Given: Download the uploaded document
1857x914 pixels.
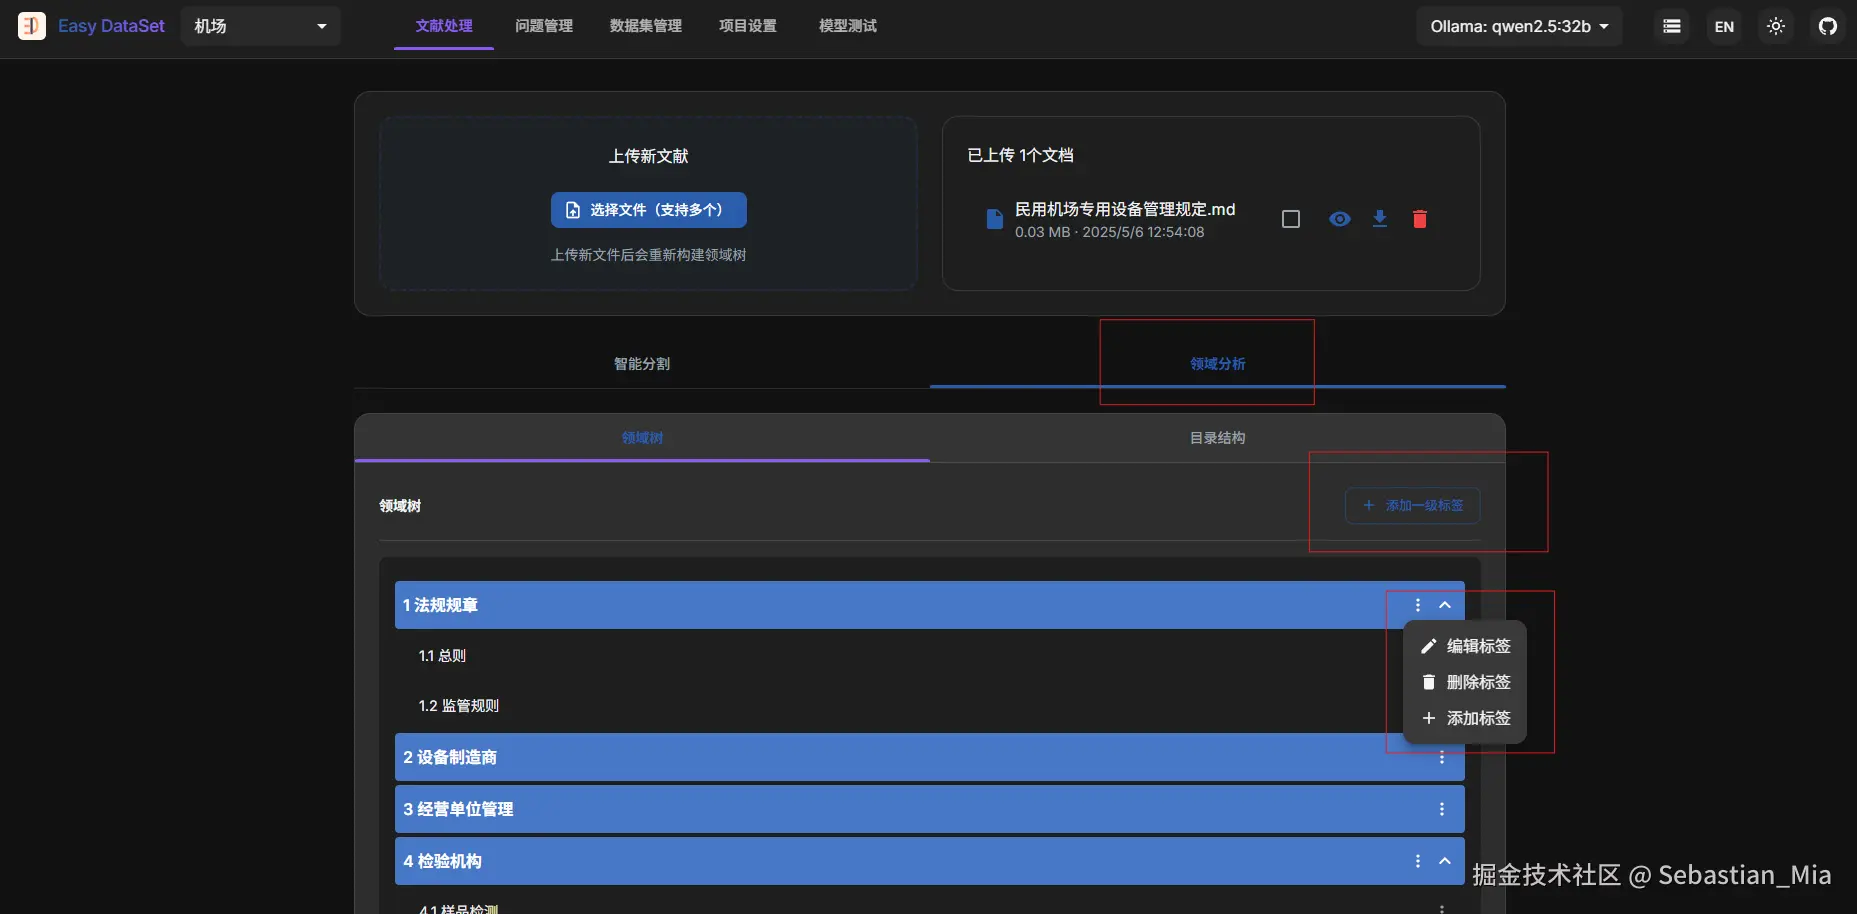Looking at the screenshot, I should [1379, 219].
